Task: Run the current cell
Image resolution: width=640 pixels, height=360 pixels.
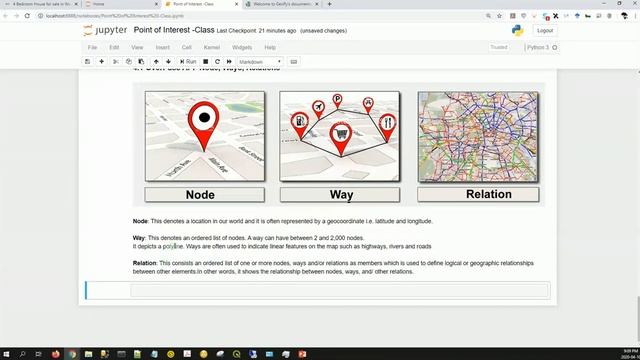Action: tap(188, 62)
